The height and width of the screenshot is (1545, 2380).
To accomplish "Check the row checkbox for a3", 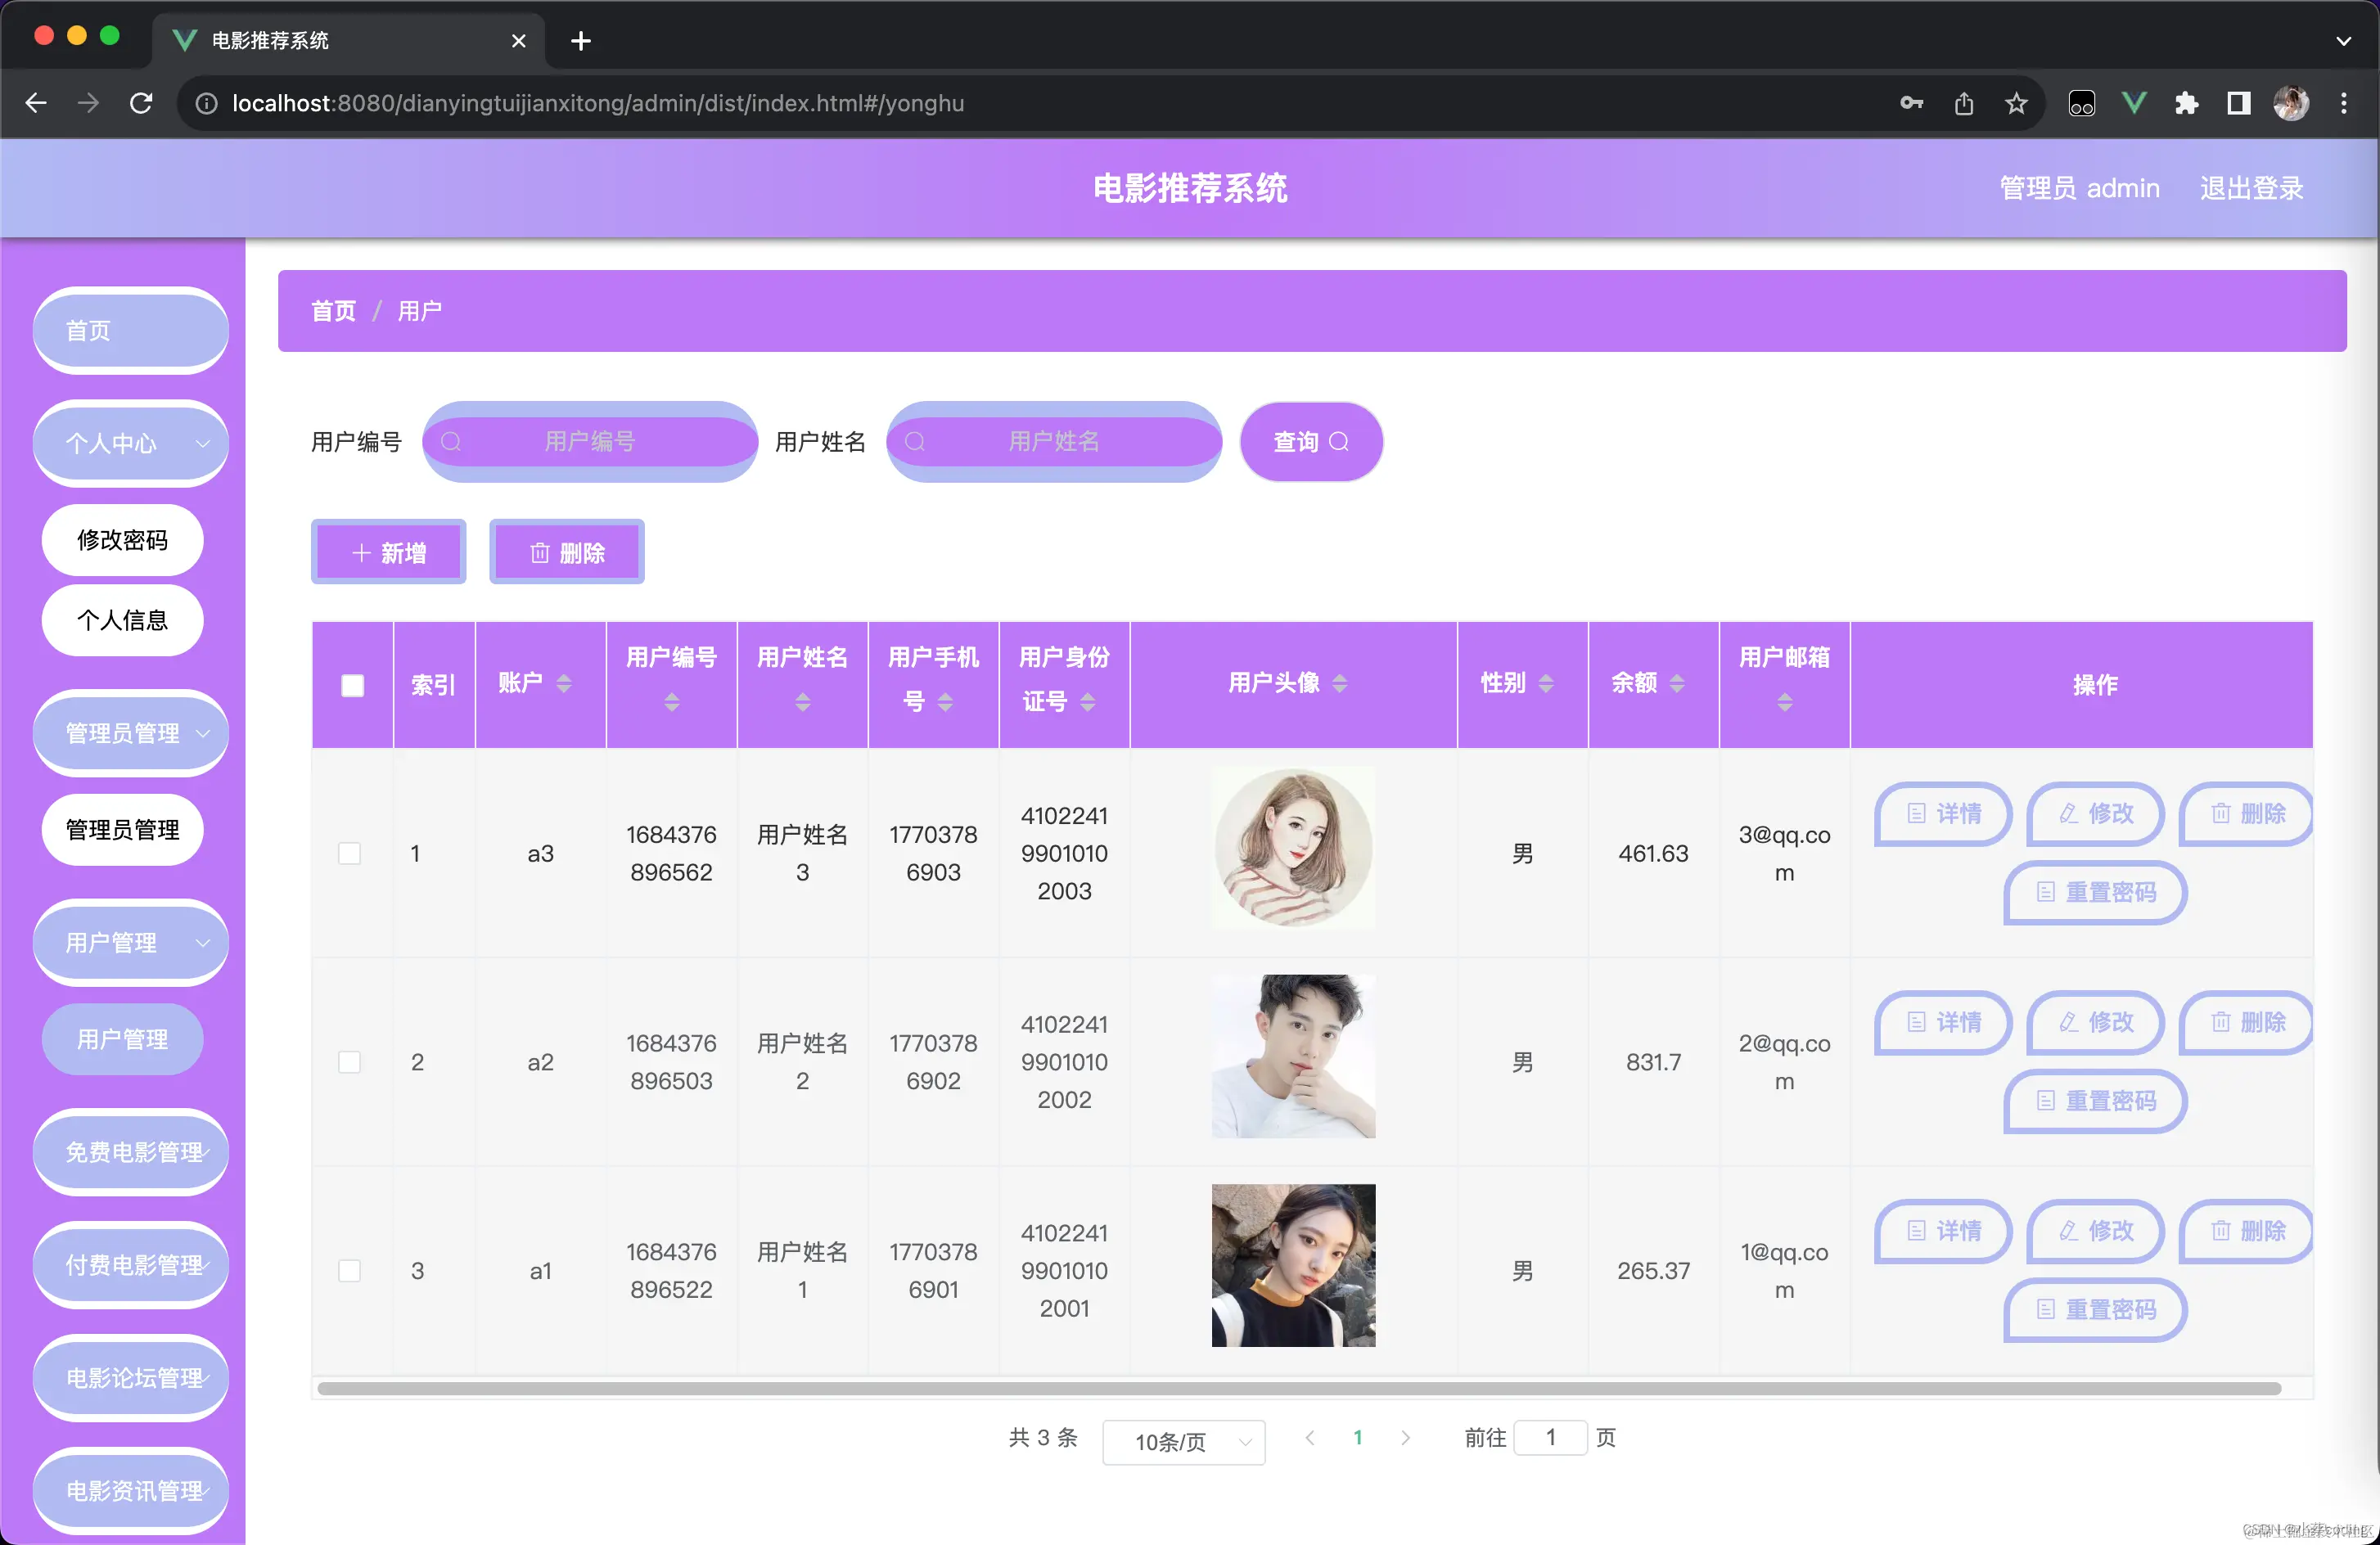I will click(x=349, y=854).
